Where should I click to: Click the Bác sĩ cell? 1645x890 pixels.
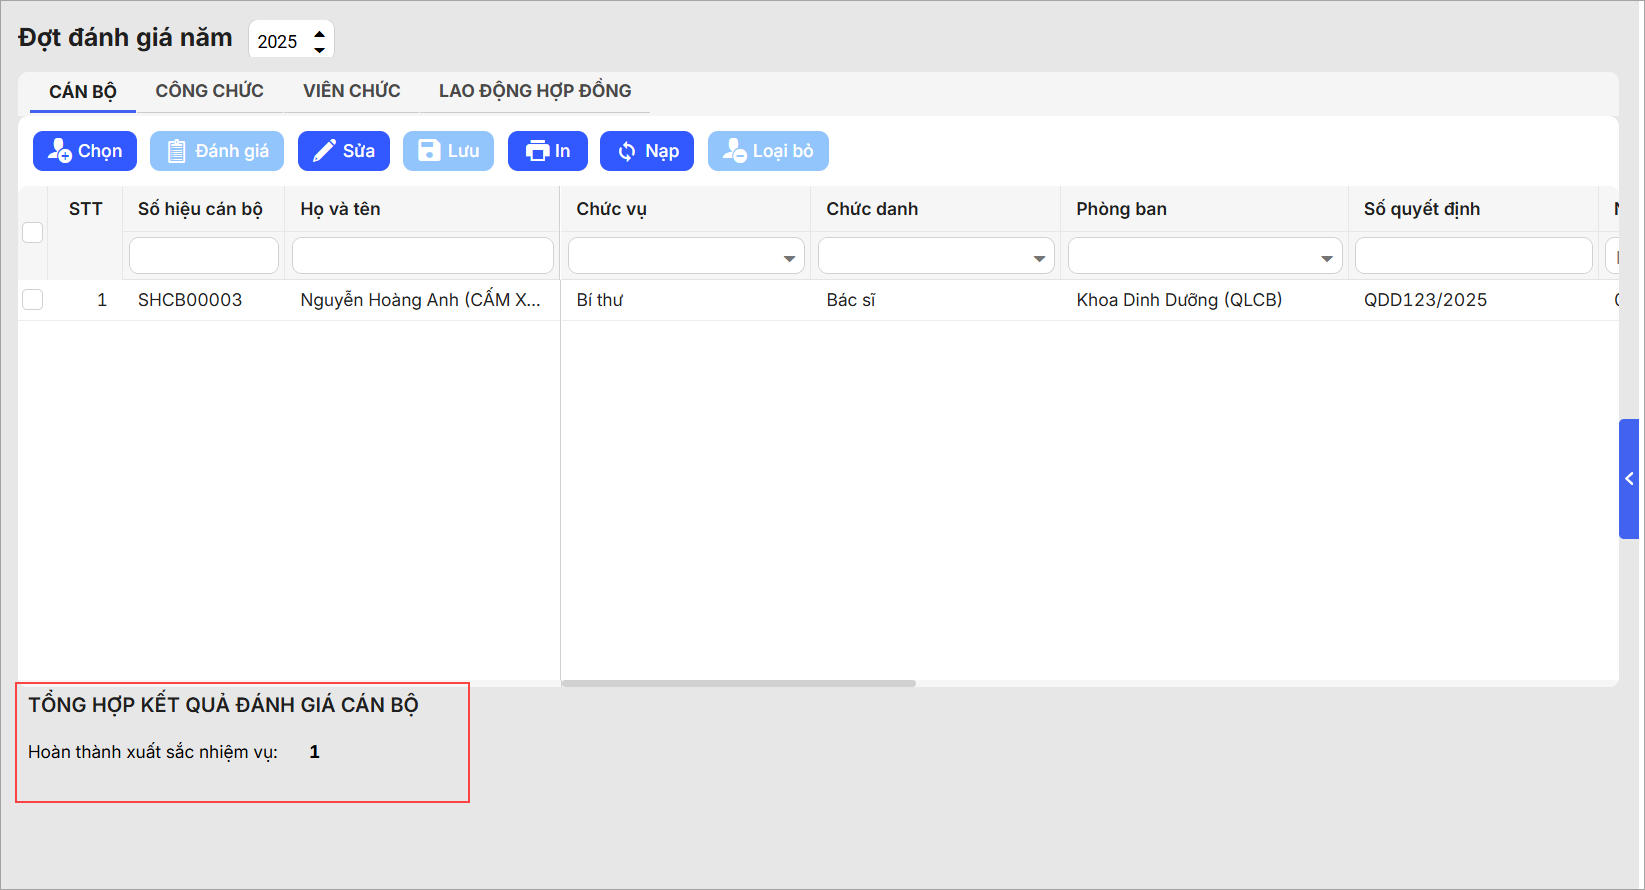(x=851, y=300)
